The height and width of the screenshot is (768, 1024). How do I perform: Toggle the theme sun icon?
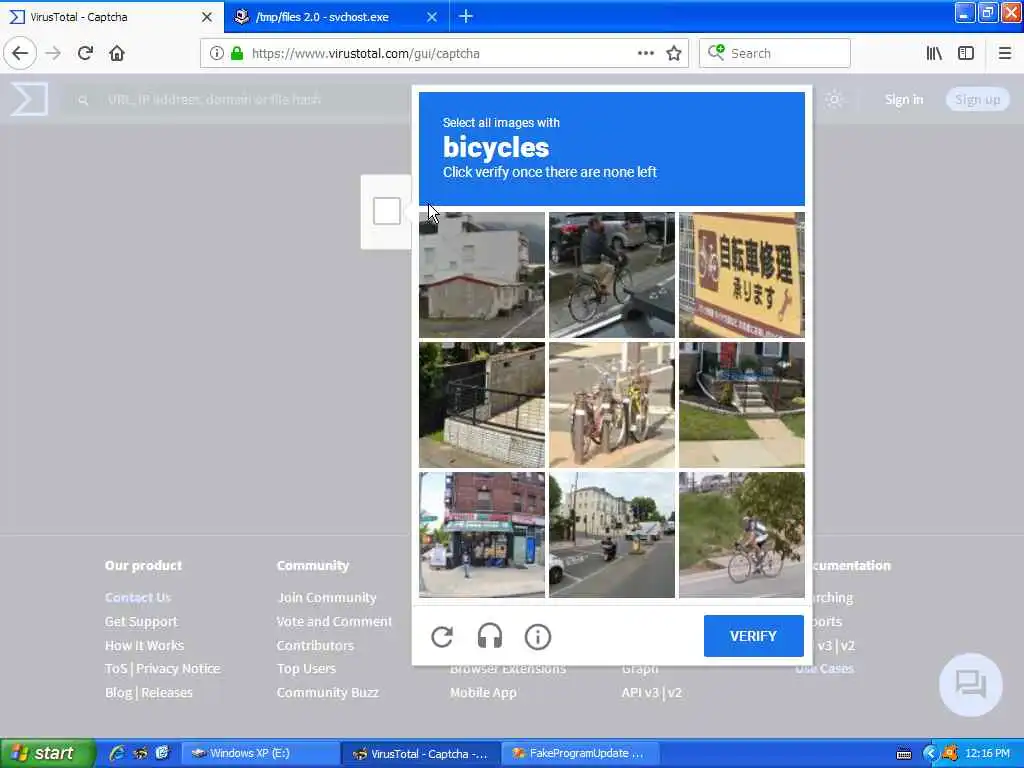pos(834,99)
